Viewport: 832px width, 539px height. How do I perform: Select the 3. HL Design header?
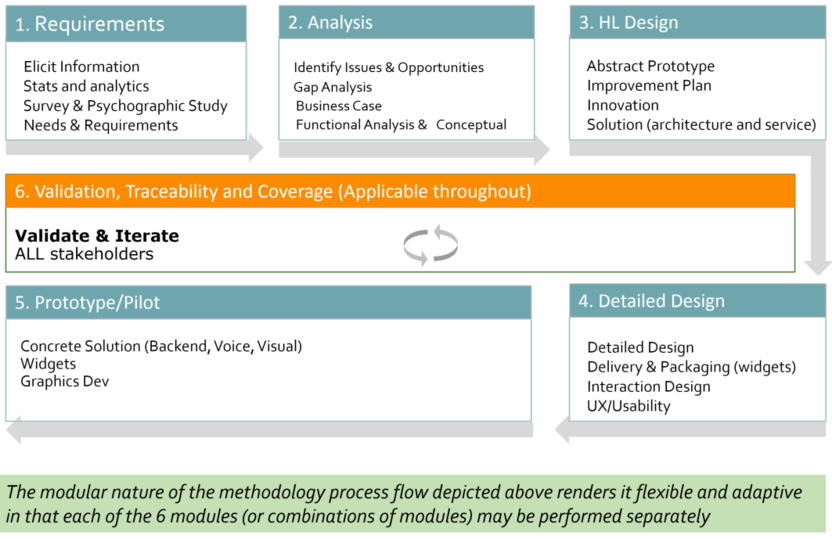click(698, 22)
